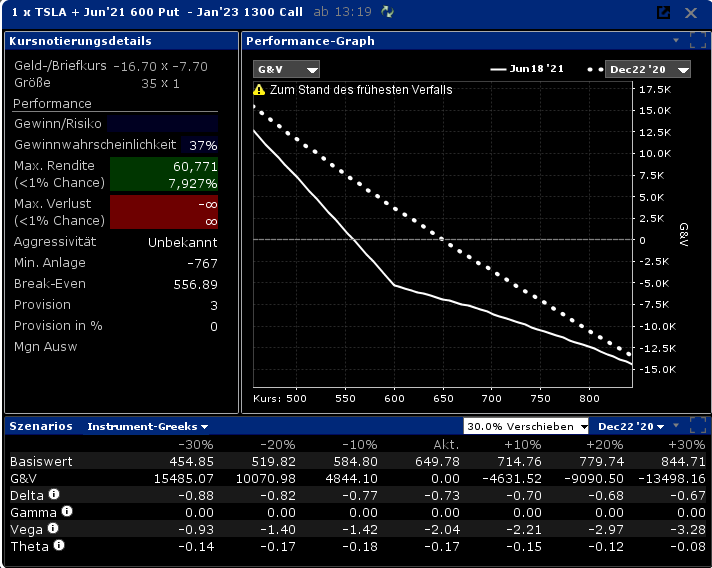Pop out the window using the title bar icon
712x568 pixels.
pos(663,12)
